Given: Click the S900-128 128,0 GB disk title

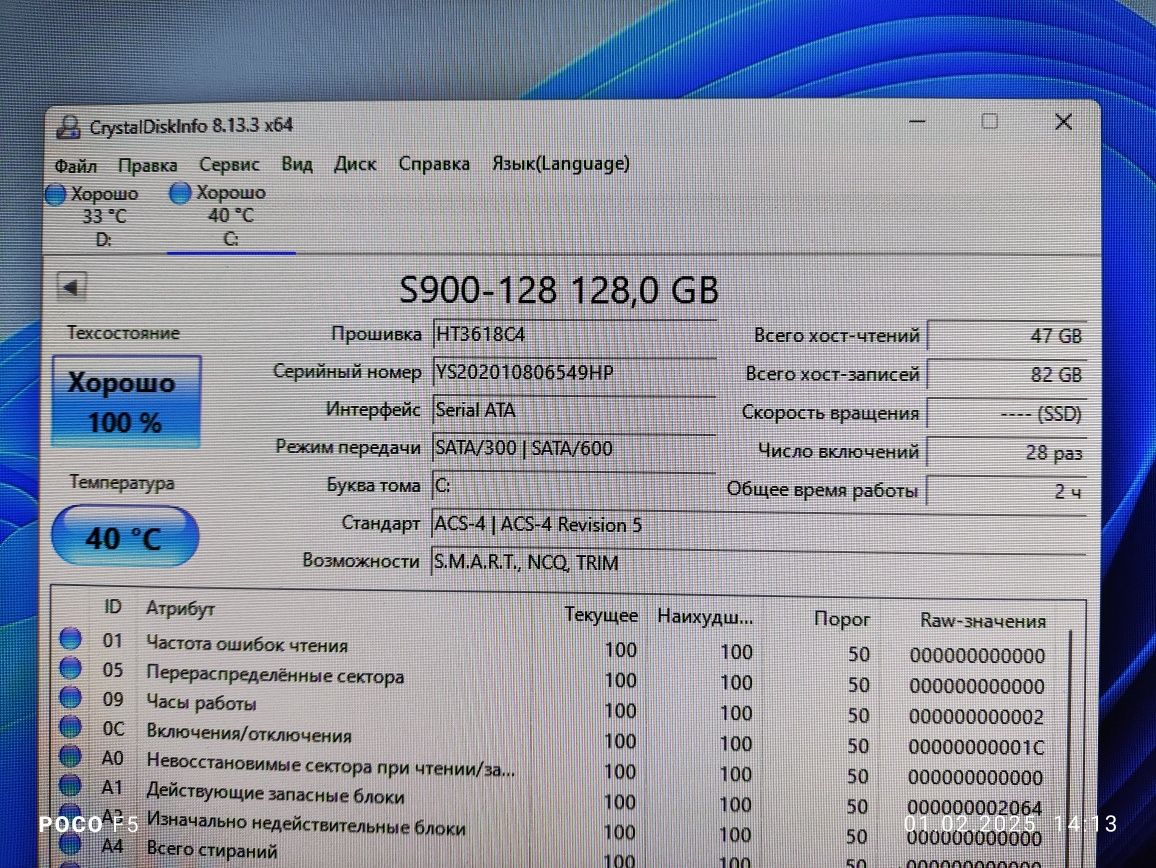Looking at the screenshot, I should 559,290.
